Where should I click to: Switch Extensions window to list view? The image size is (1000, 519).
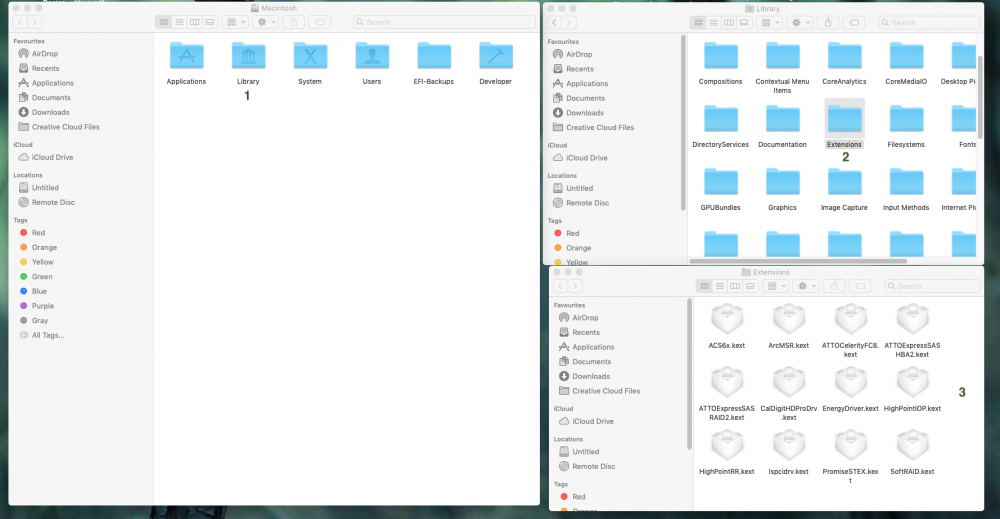(x=720, y=286)
